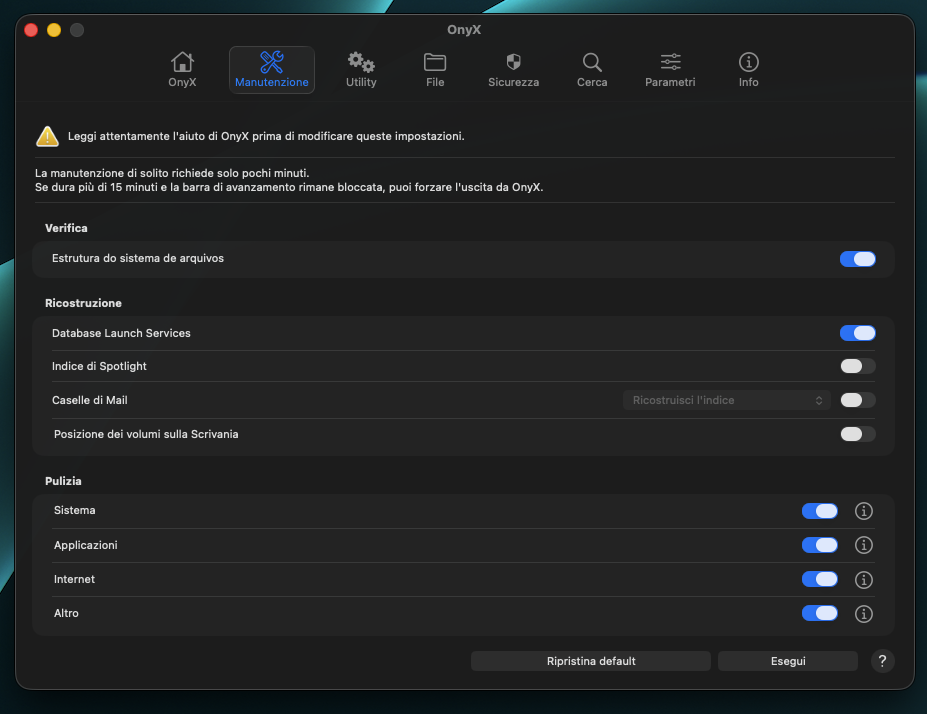The image size is (927, 714).
Task: Click the Indice di Spotlight label
Action: coord(99,366)
